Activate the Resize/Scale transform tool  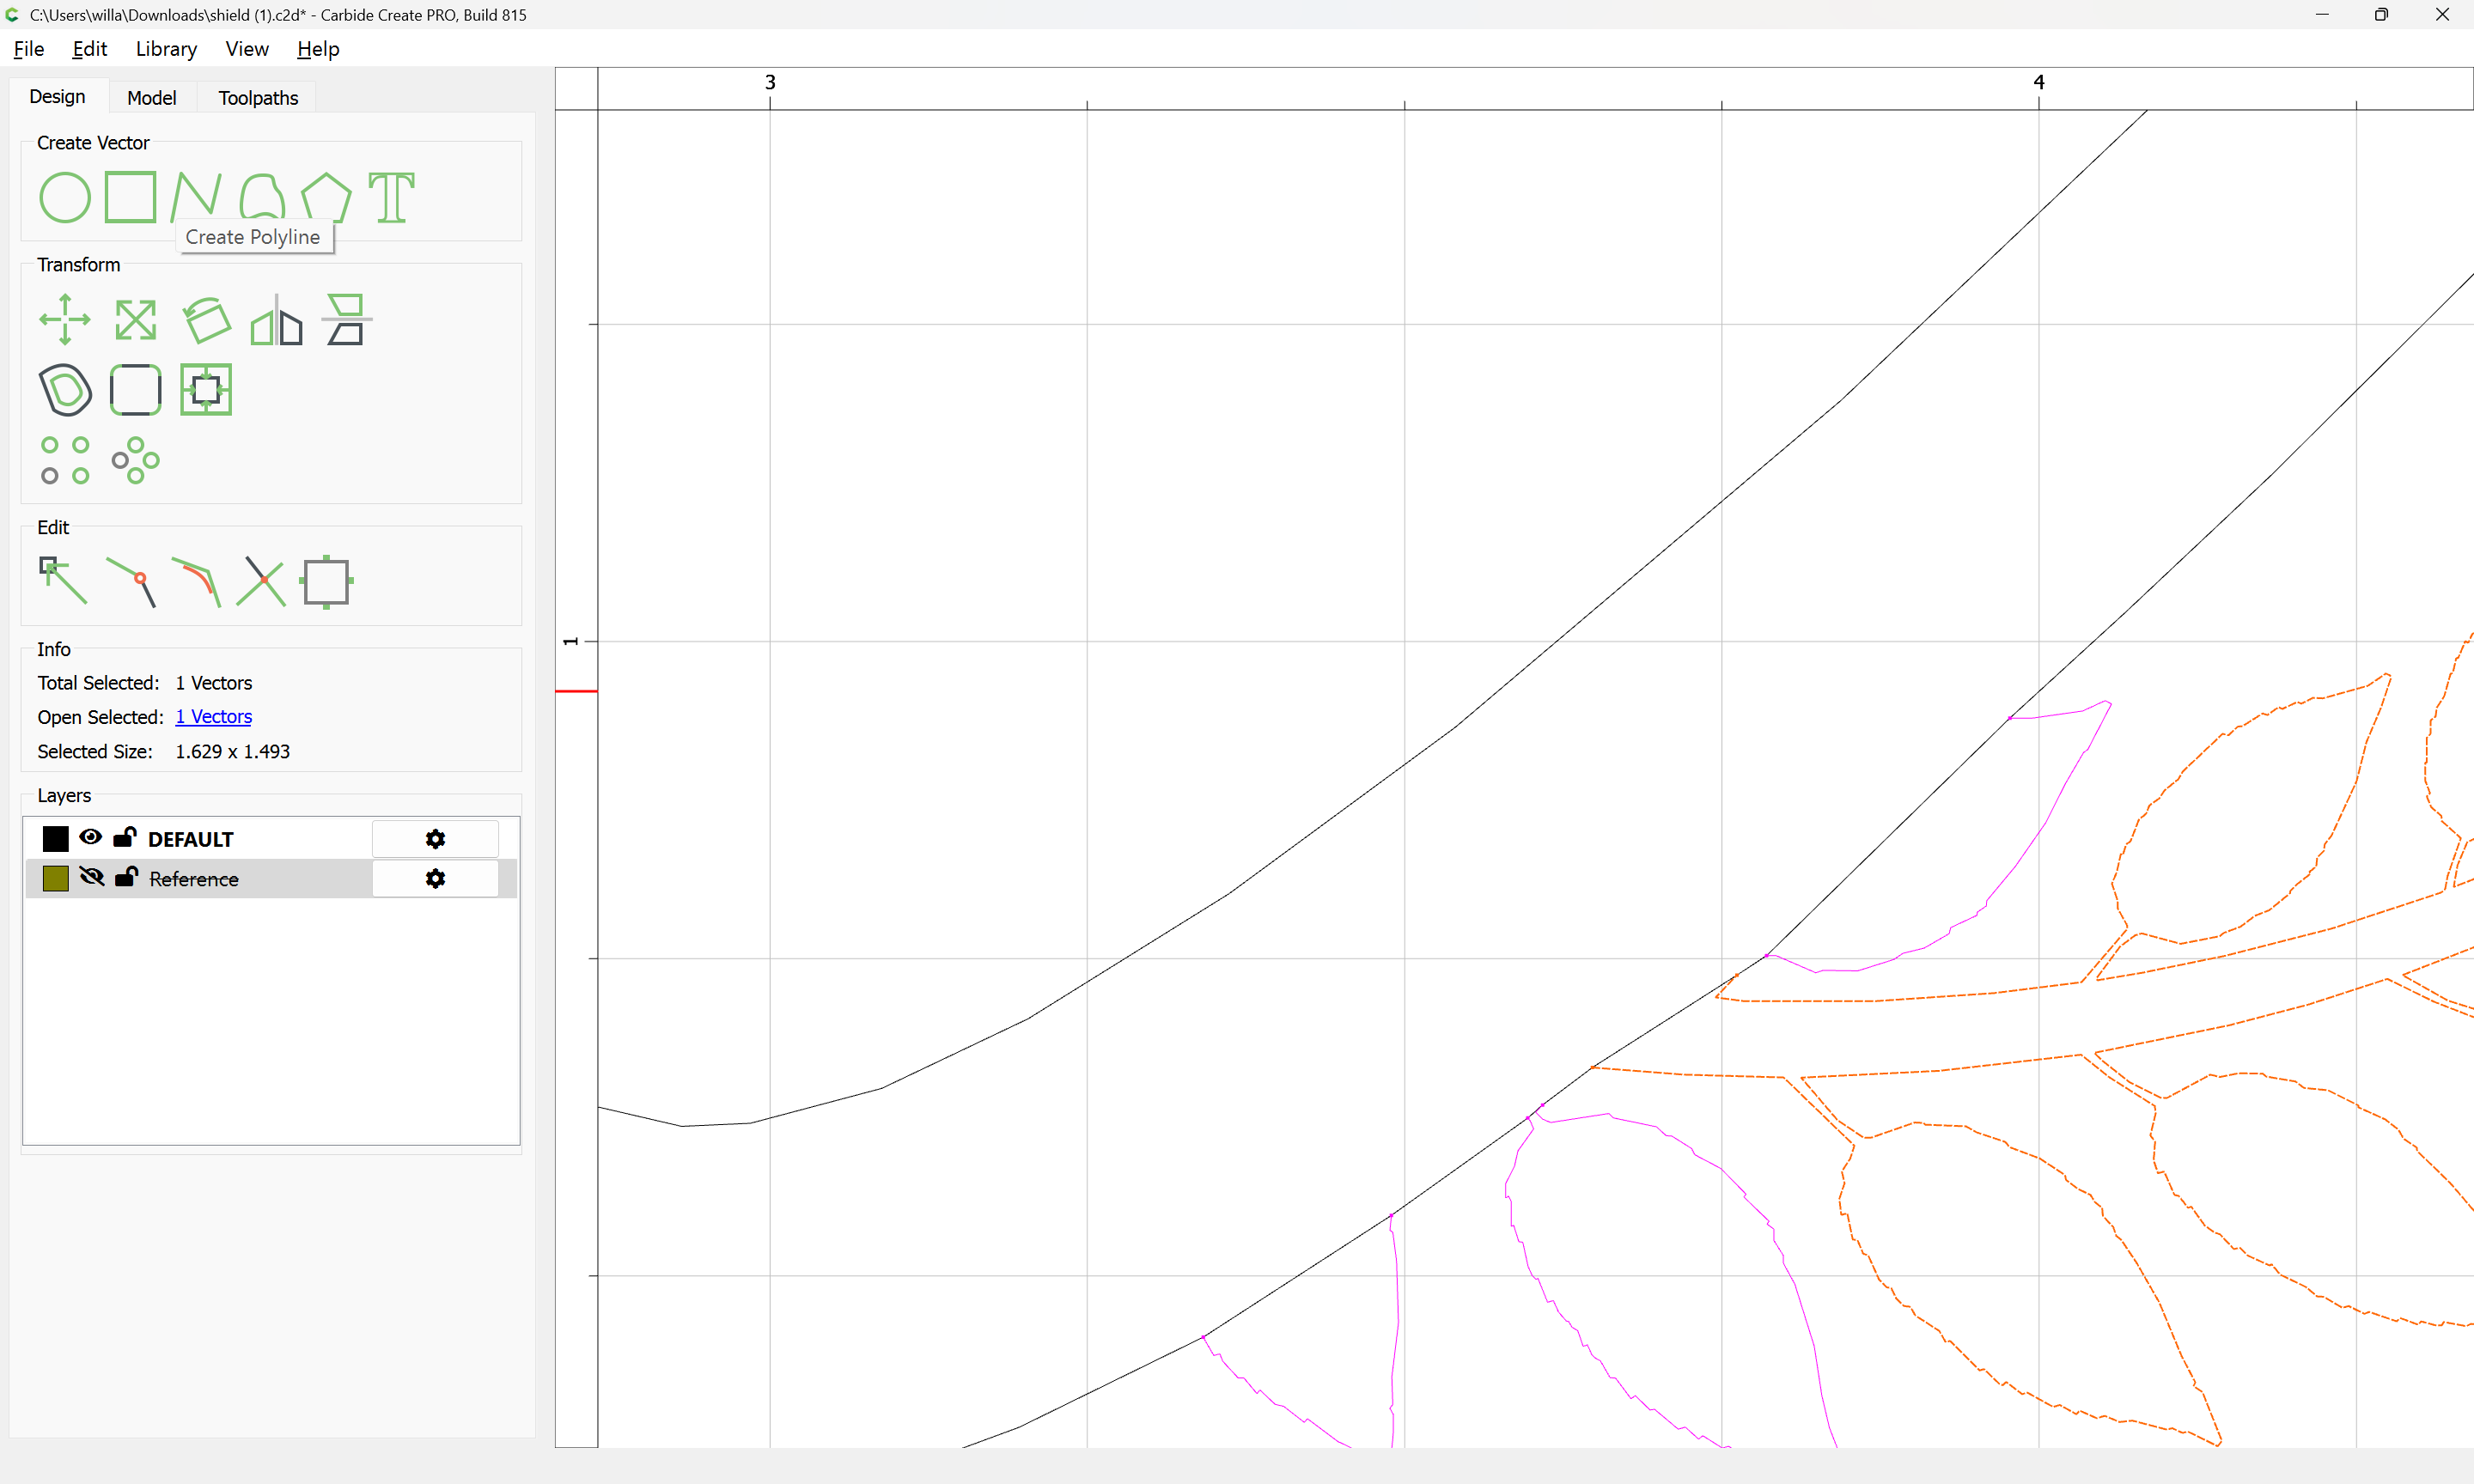pyautogui.click(x=135, y=320)
